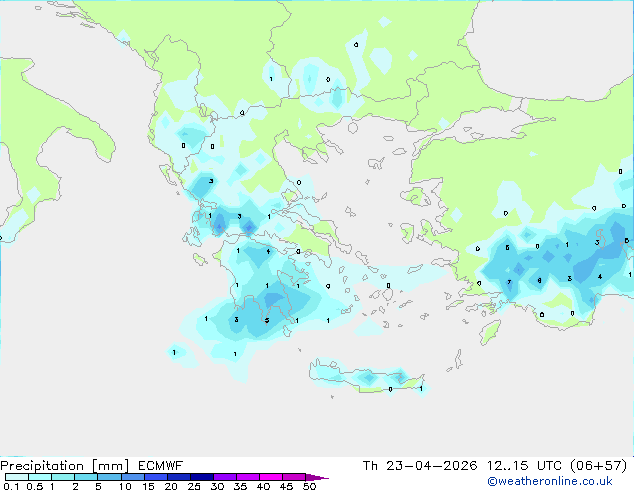This screenshot has width=634, height=490.
Task: Open the weatheronline.co.uk copyright link
Action: (x=550, y=481)
